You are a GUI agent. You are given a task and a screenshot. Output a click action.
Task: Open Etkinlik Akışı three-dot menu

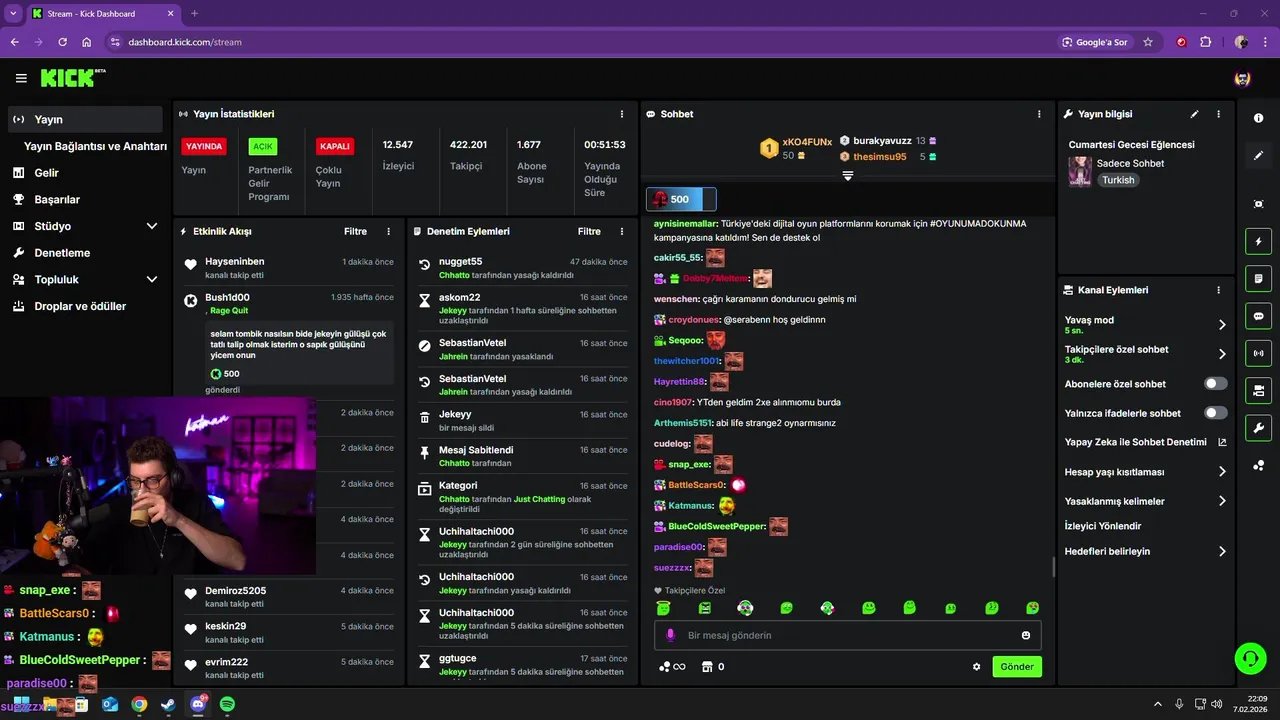(x=389, y=231)
